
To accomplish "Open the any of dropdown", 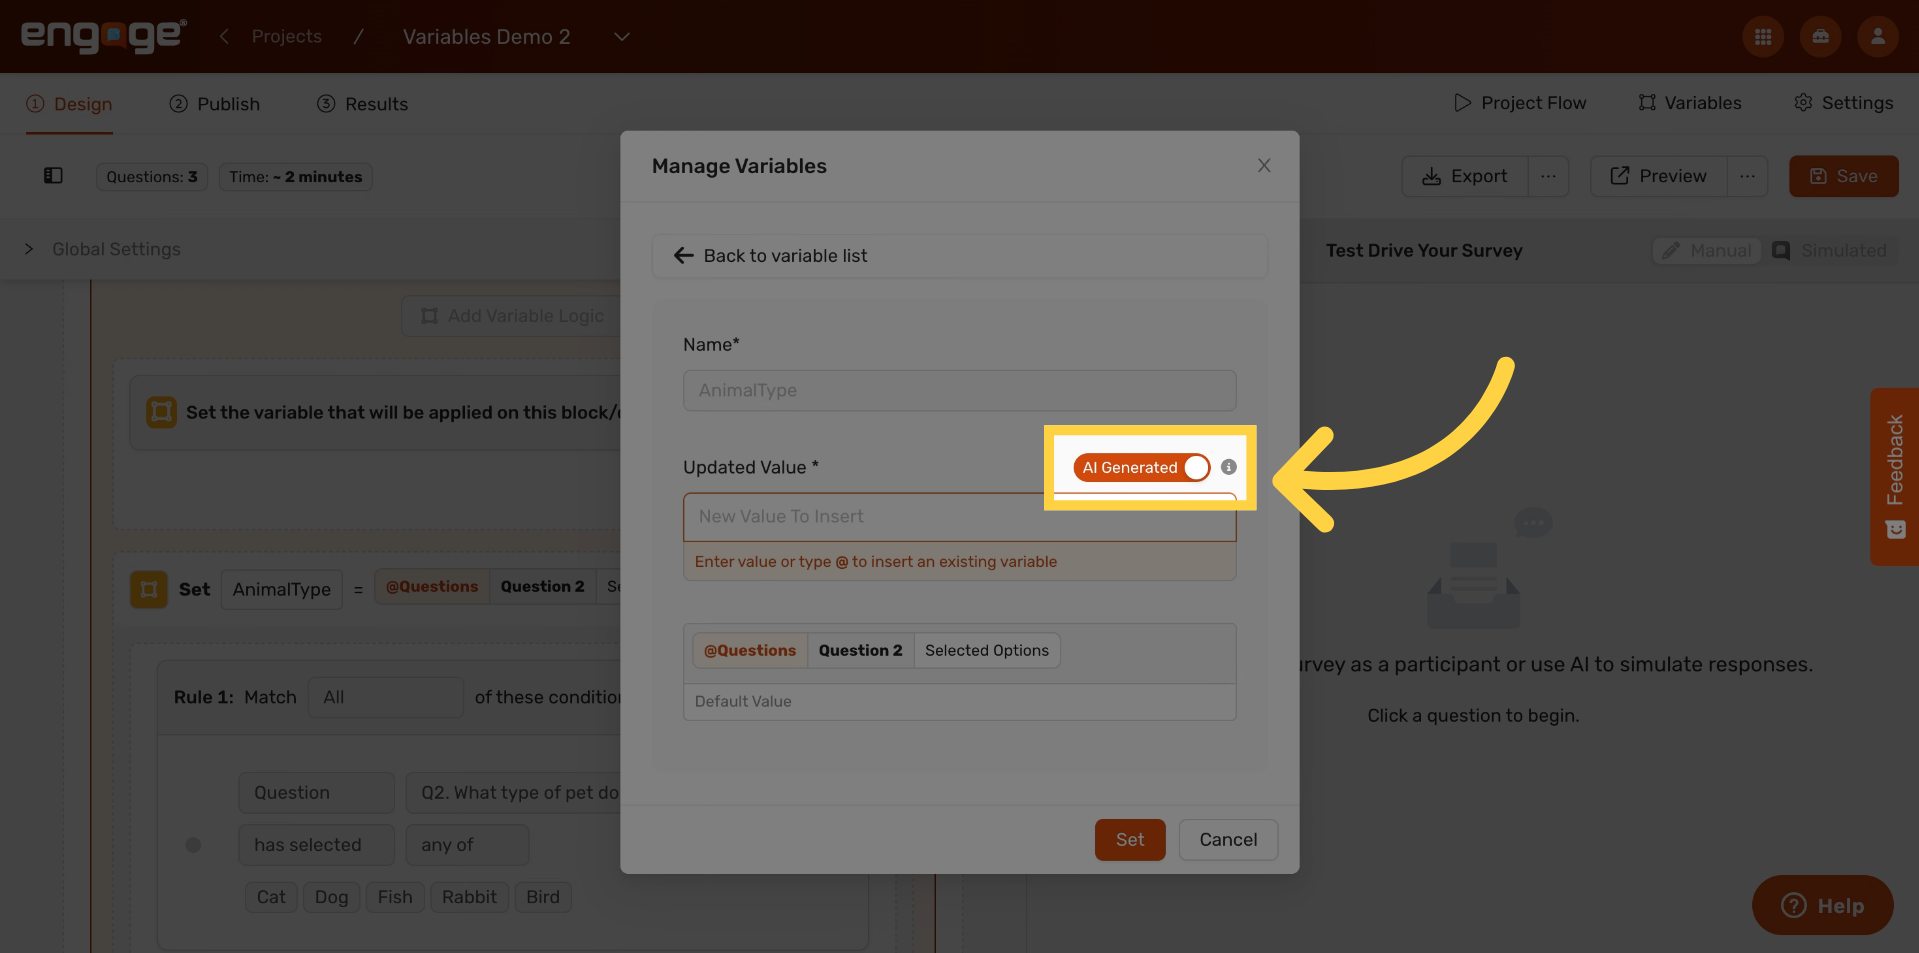I will (467, 845).
